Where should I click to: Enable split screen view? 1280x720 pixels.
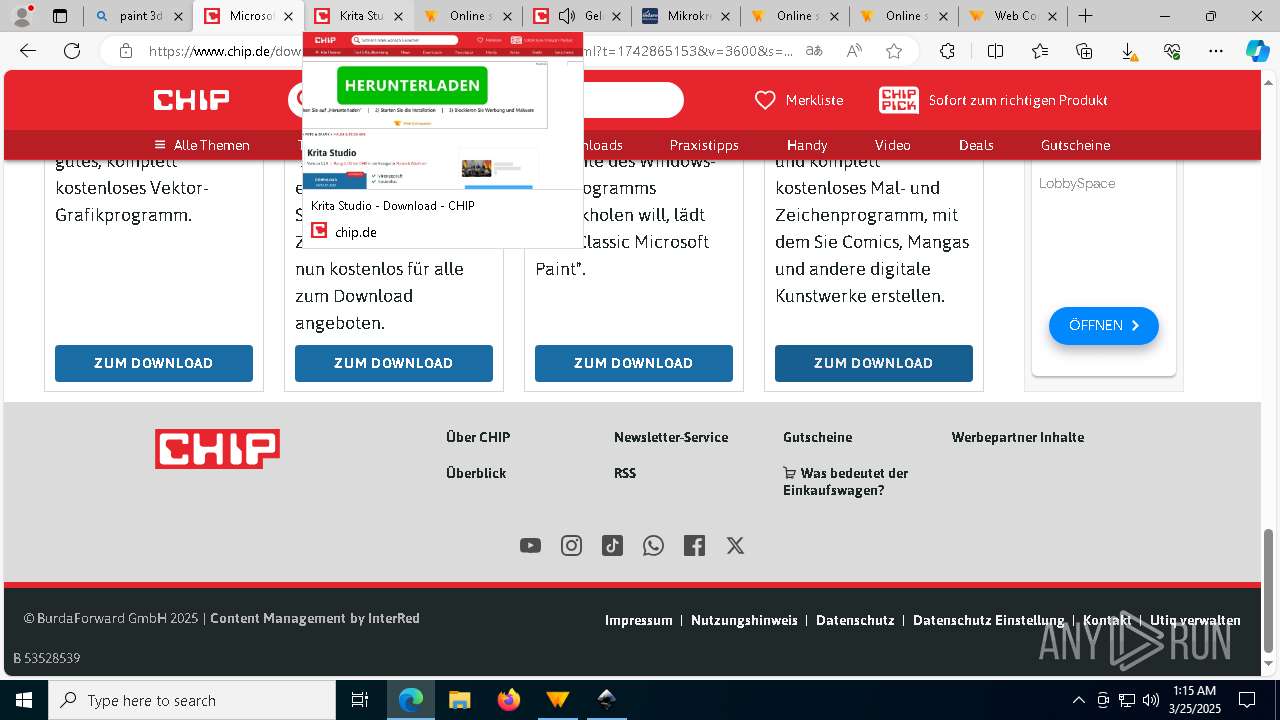995,51
